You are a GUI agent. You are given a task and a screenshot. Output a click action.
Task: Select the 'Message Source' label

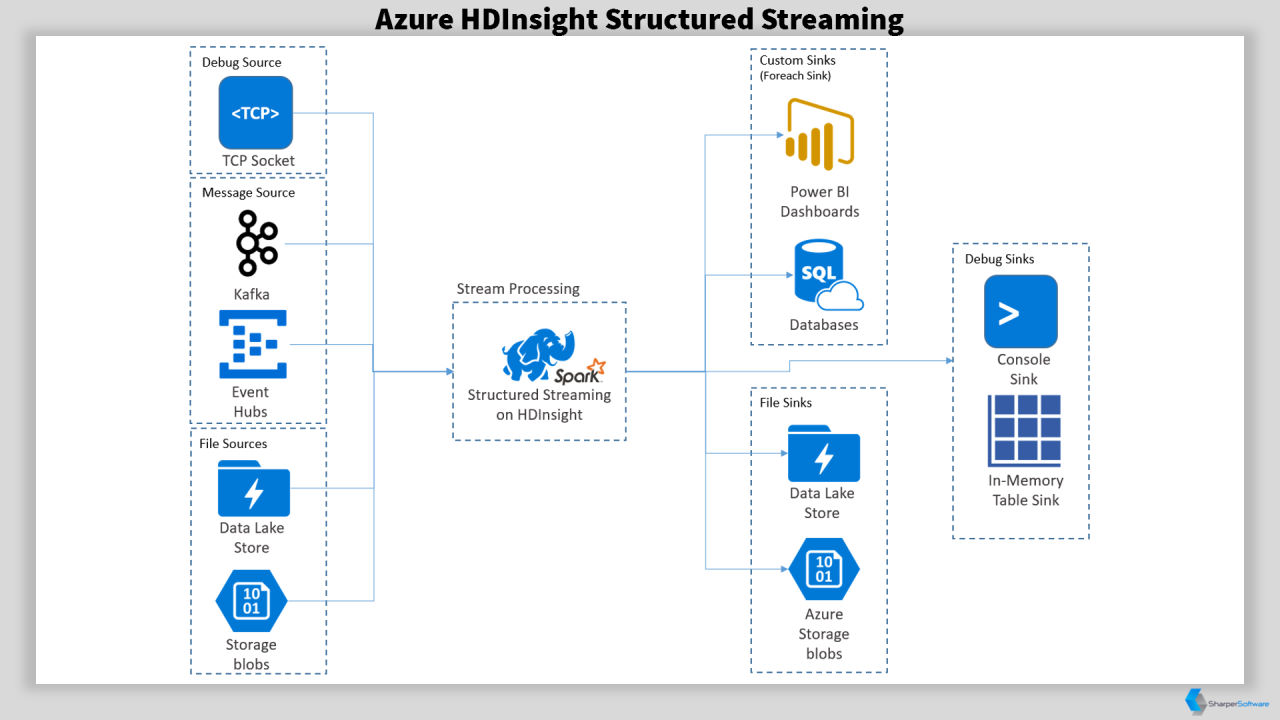point(249,193)
